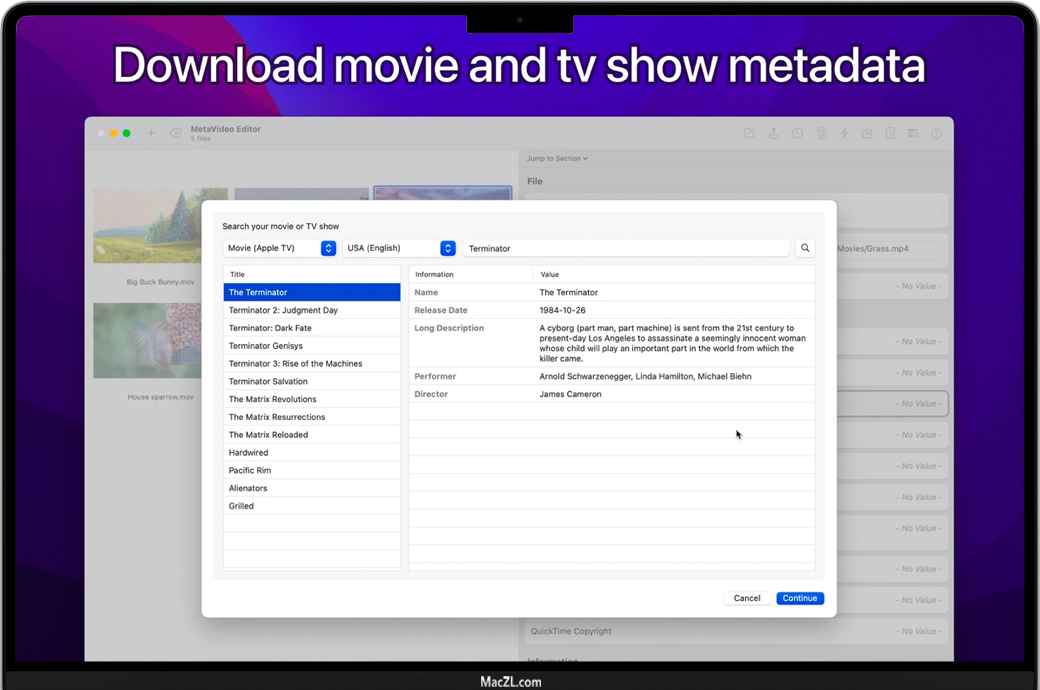1040x690 pixels.
Task: Click the share upload icon in toolbar
Action: tap(773, 133)
